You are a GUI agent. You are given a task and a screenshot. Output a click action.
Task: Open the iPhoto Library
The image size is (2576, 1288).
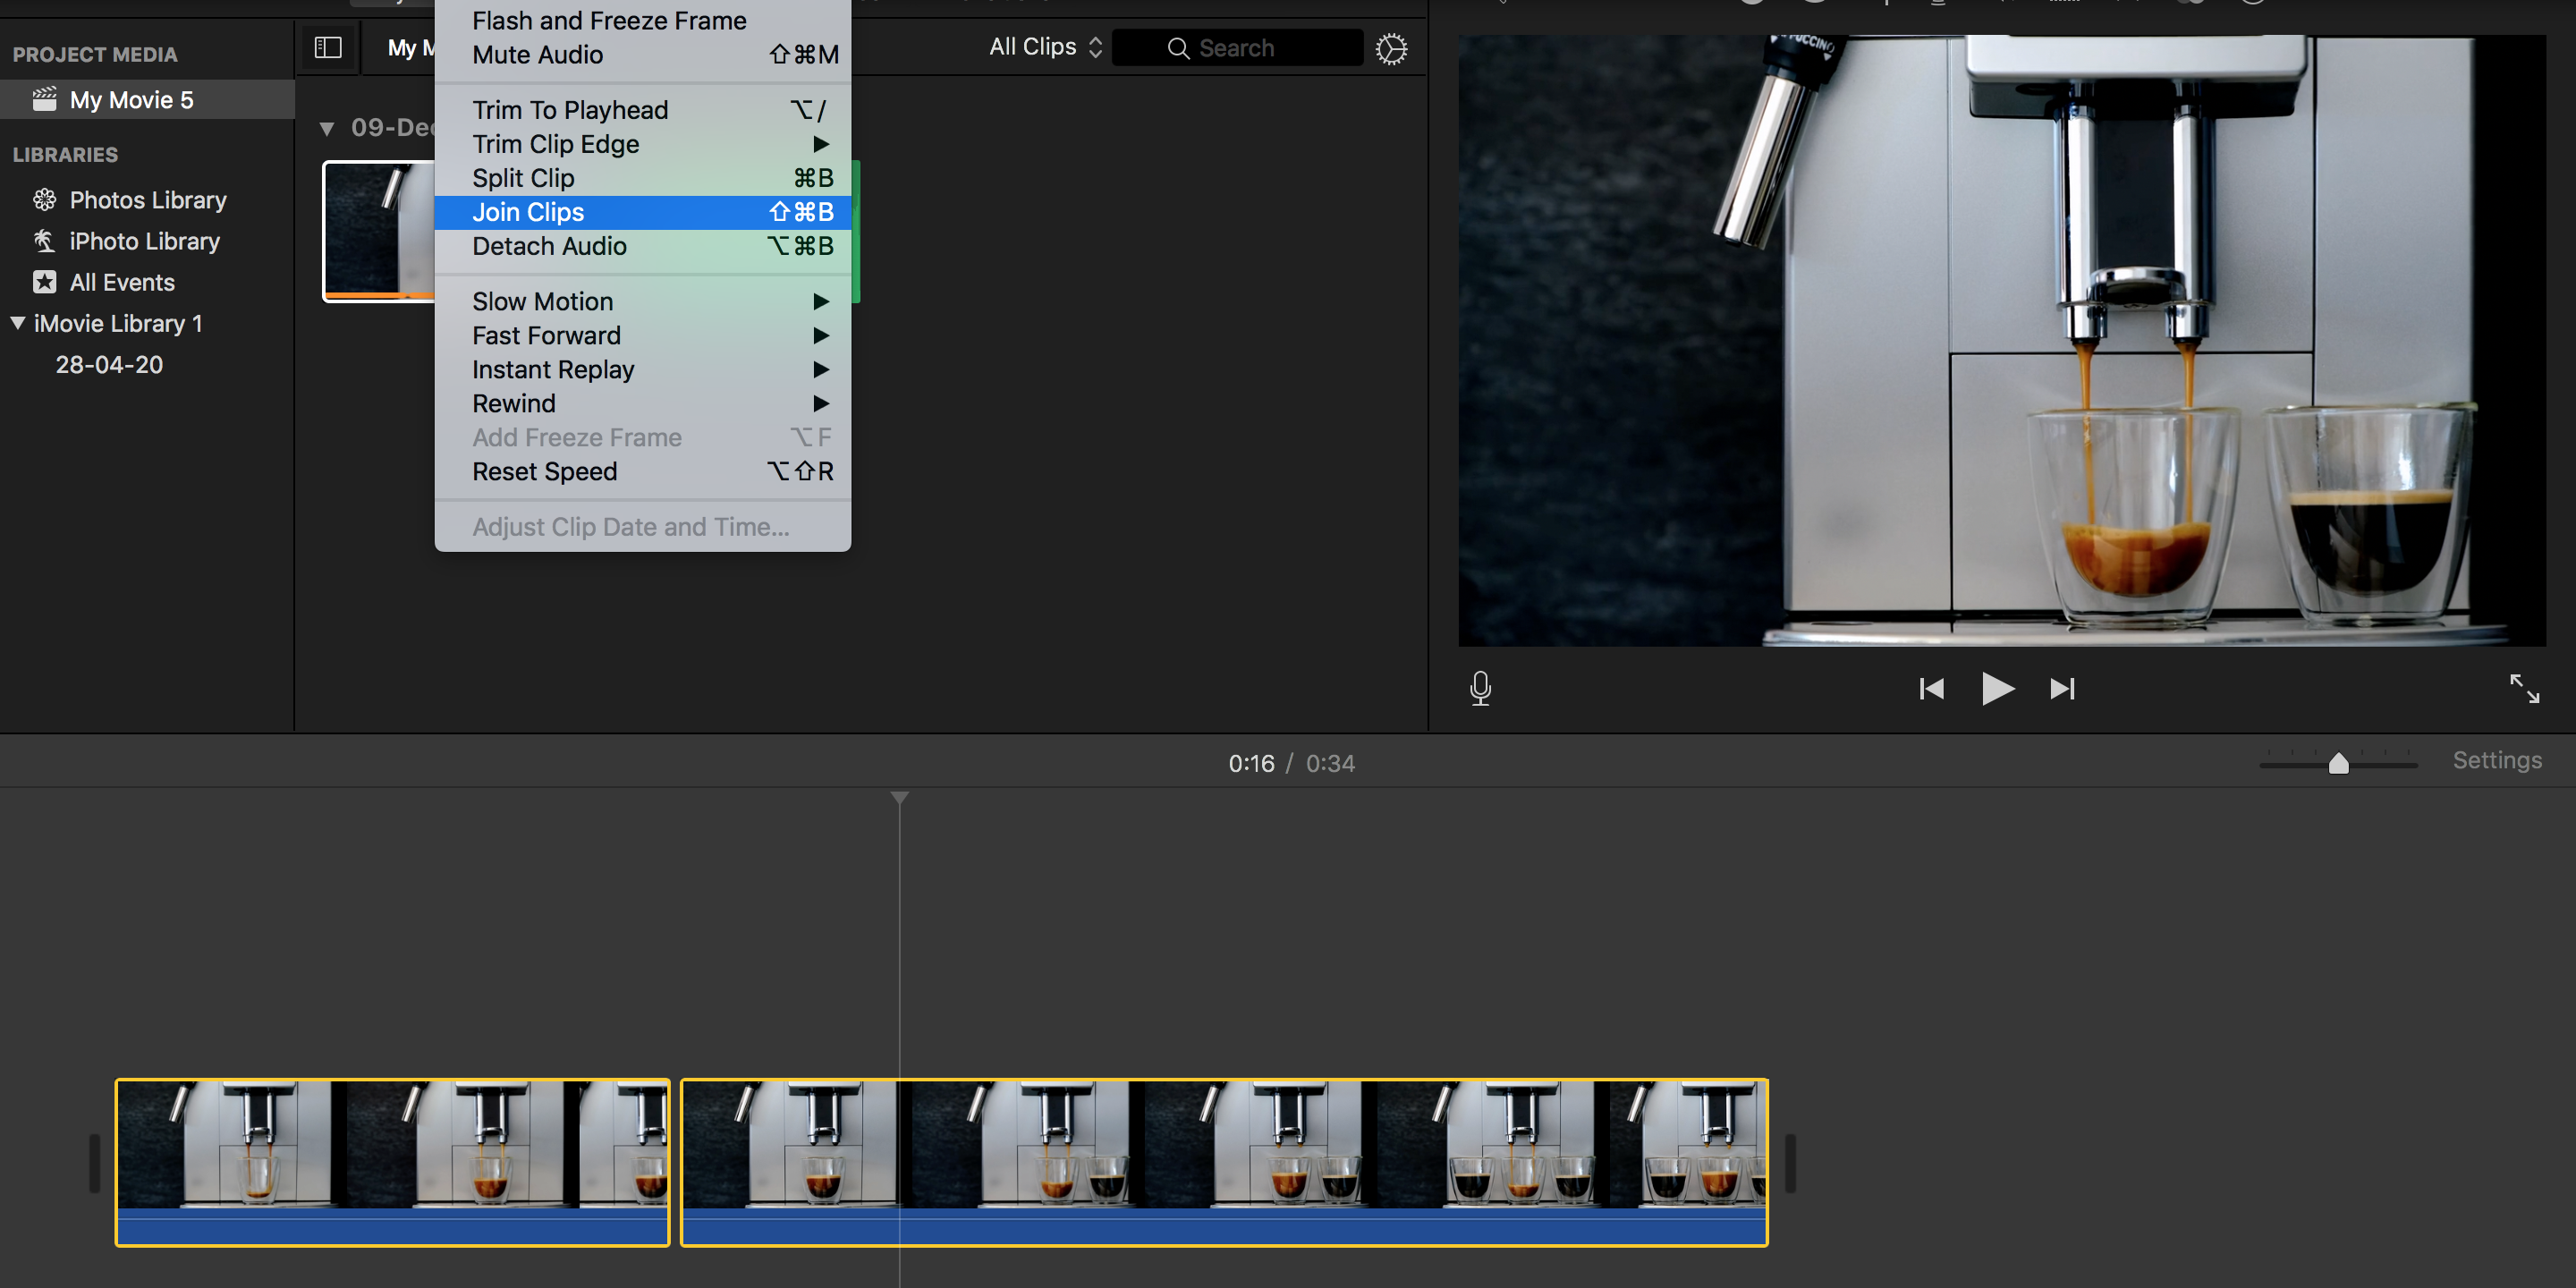(144, 241)
